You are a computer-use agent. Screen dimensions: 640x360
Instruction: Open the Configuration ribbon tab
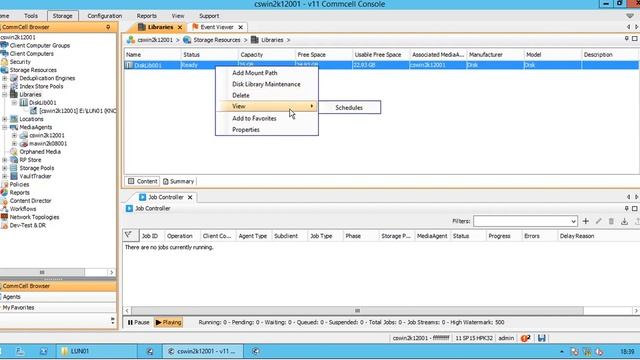pos(104,16)
